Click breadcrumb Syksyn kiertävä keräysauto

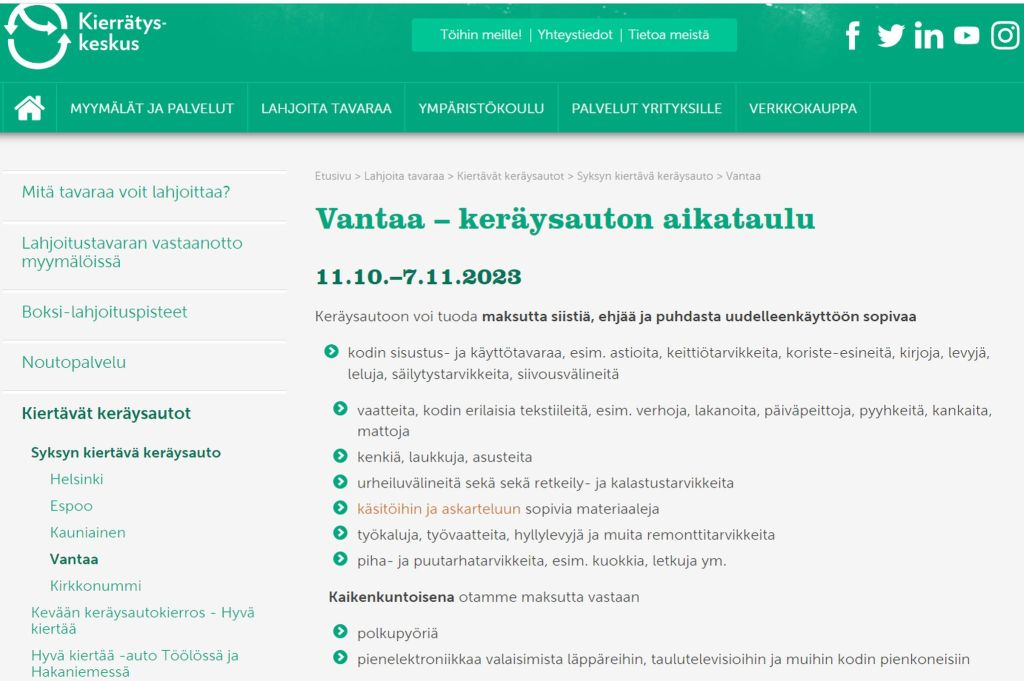pos(645,176)
